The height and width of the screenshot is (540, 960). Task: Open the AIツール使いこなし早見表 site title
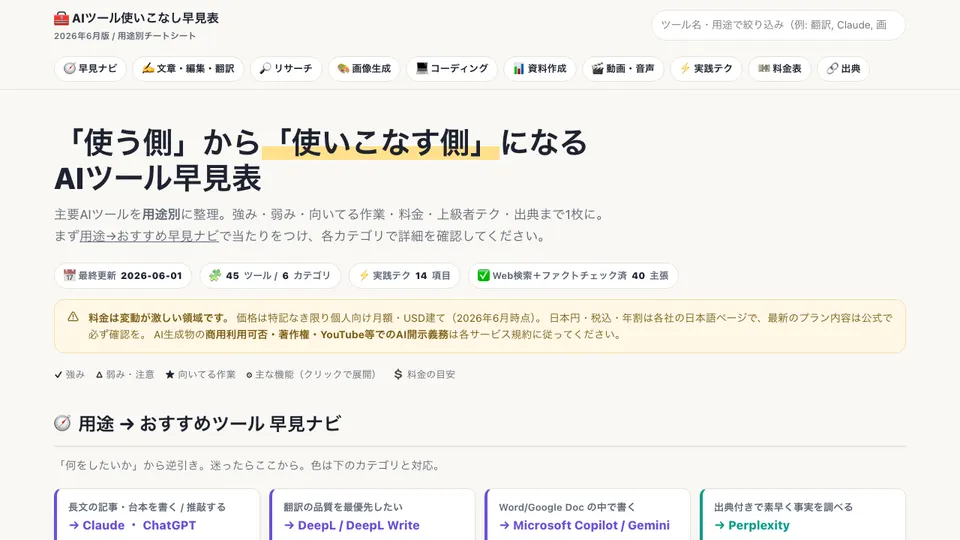[145, 18]
